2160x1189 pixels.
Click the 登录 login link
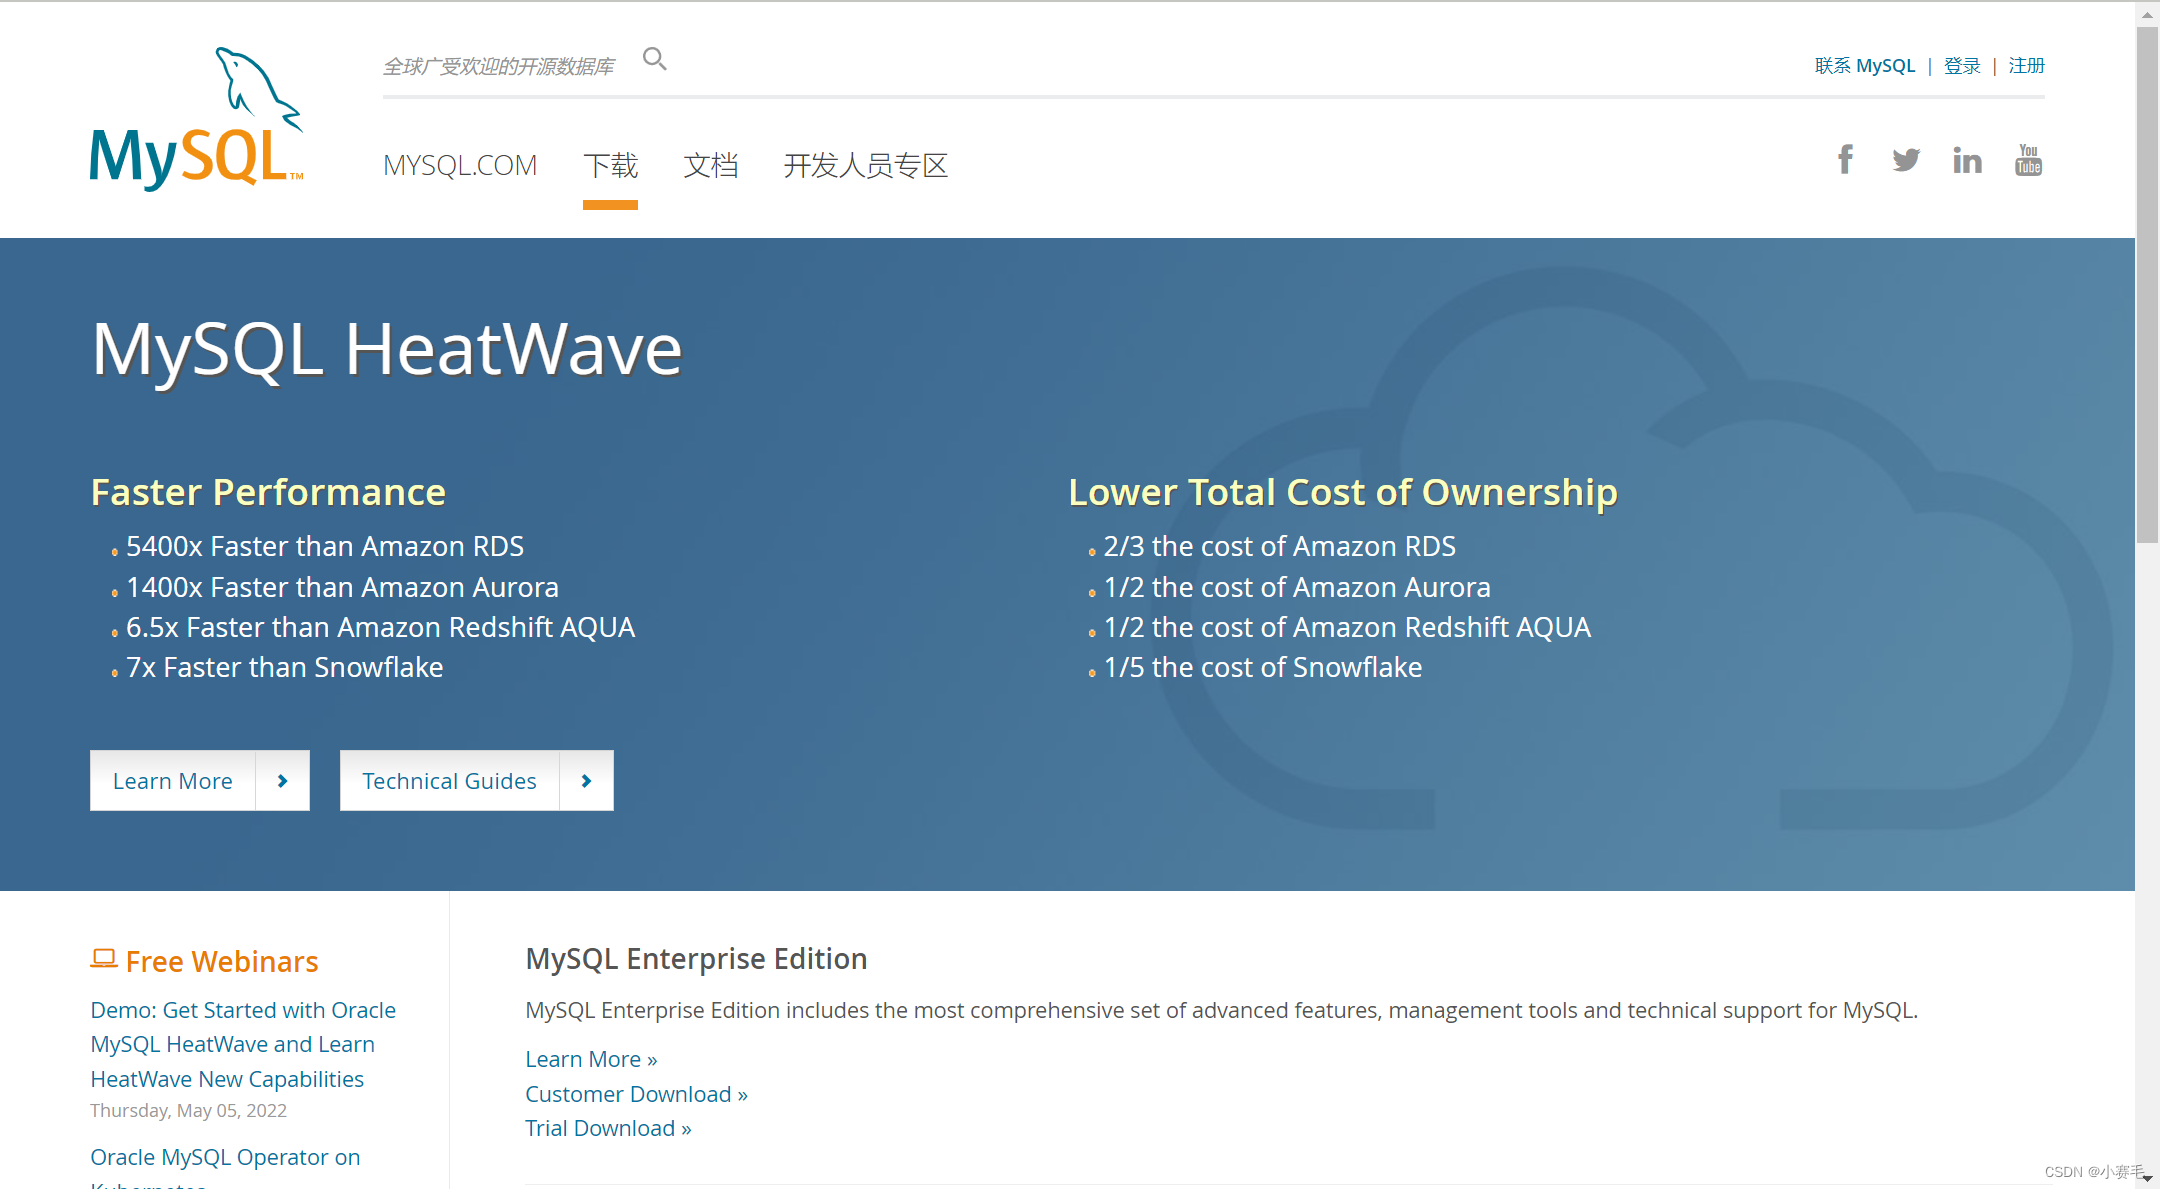1962,66
